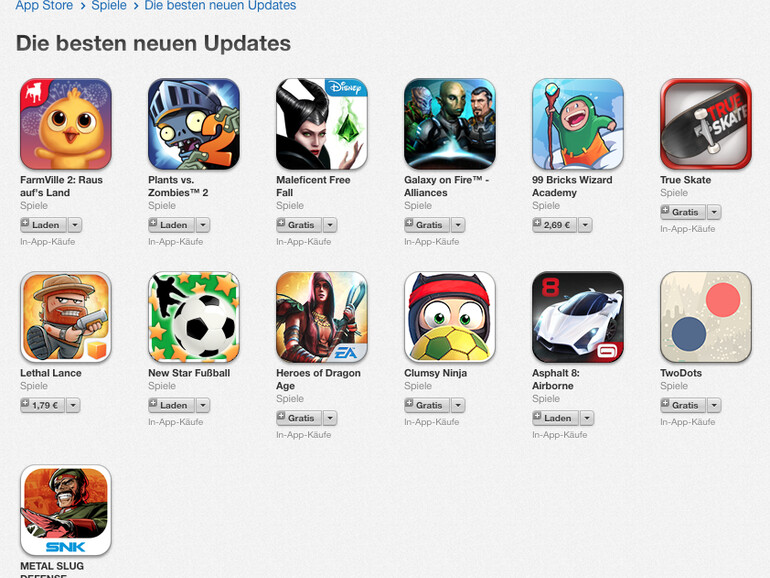Open dropdown arrow beside Lethal Lance 1,79 €
The image size is (770, 578).
click(x=73, y=405)
